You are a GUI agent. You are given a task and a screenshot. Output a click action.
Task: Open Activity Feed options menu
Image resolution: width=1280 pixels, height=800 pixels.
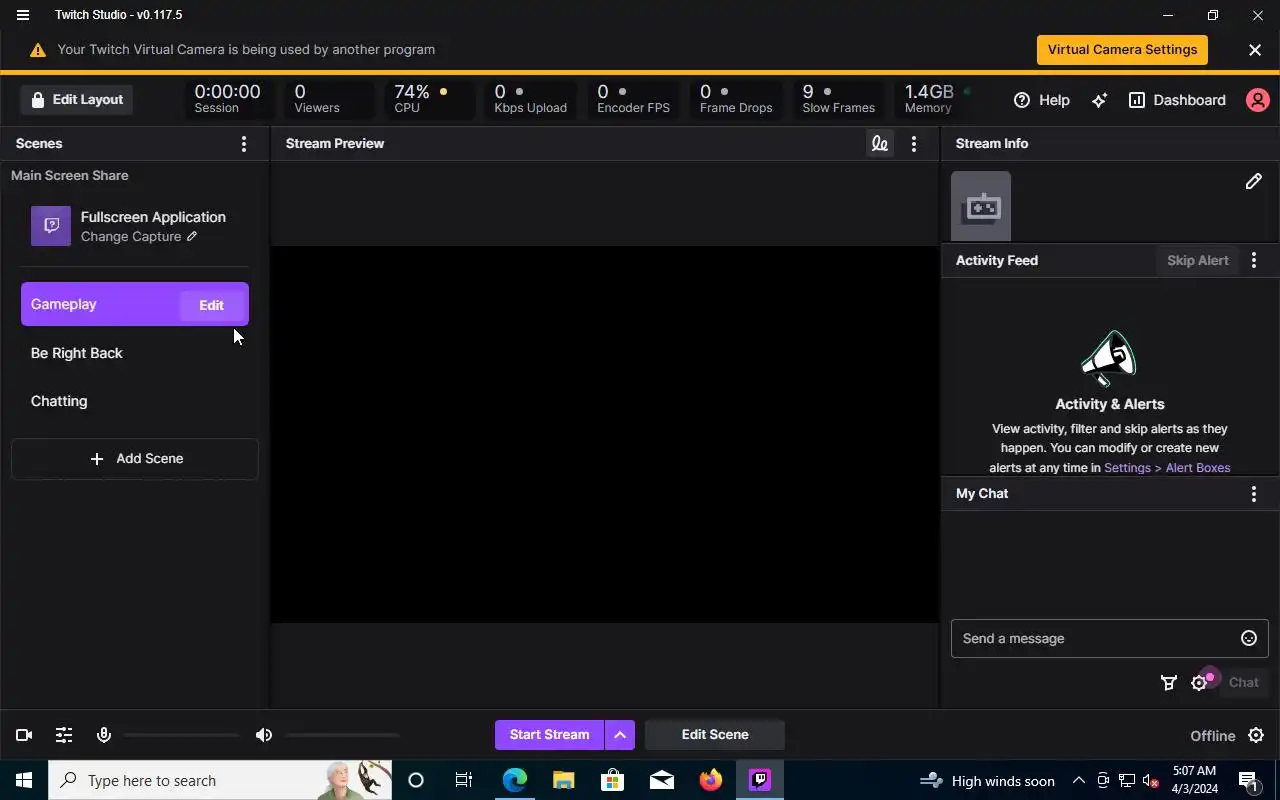click(x=1254, y=260)
